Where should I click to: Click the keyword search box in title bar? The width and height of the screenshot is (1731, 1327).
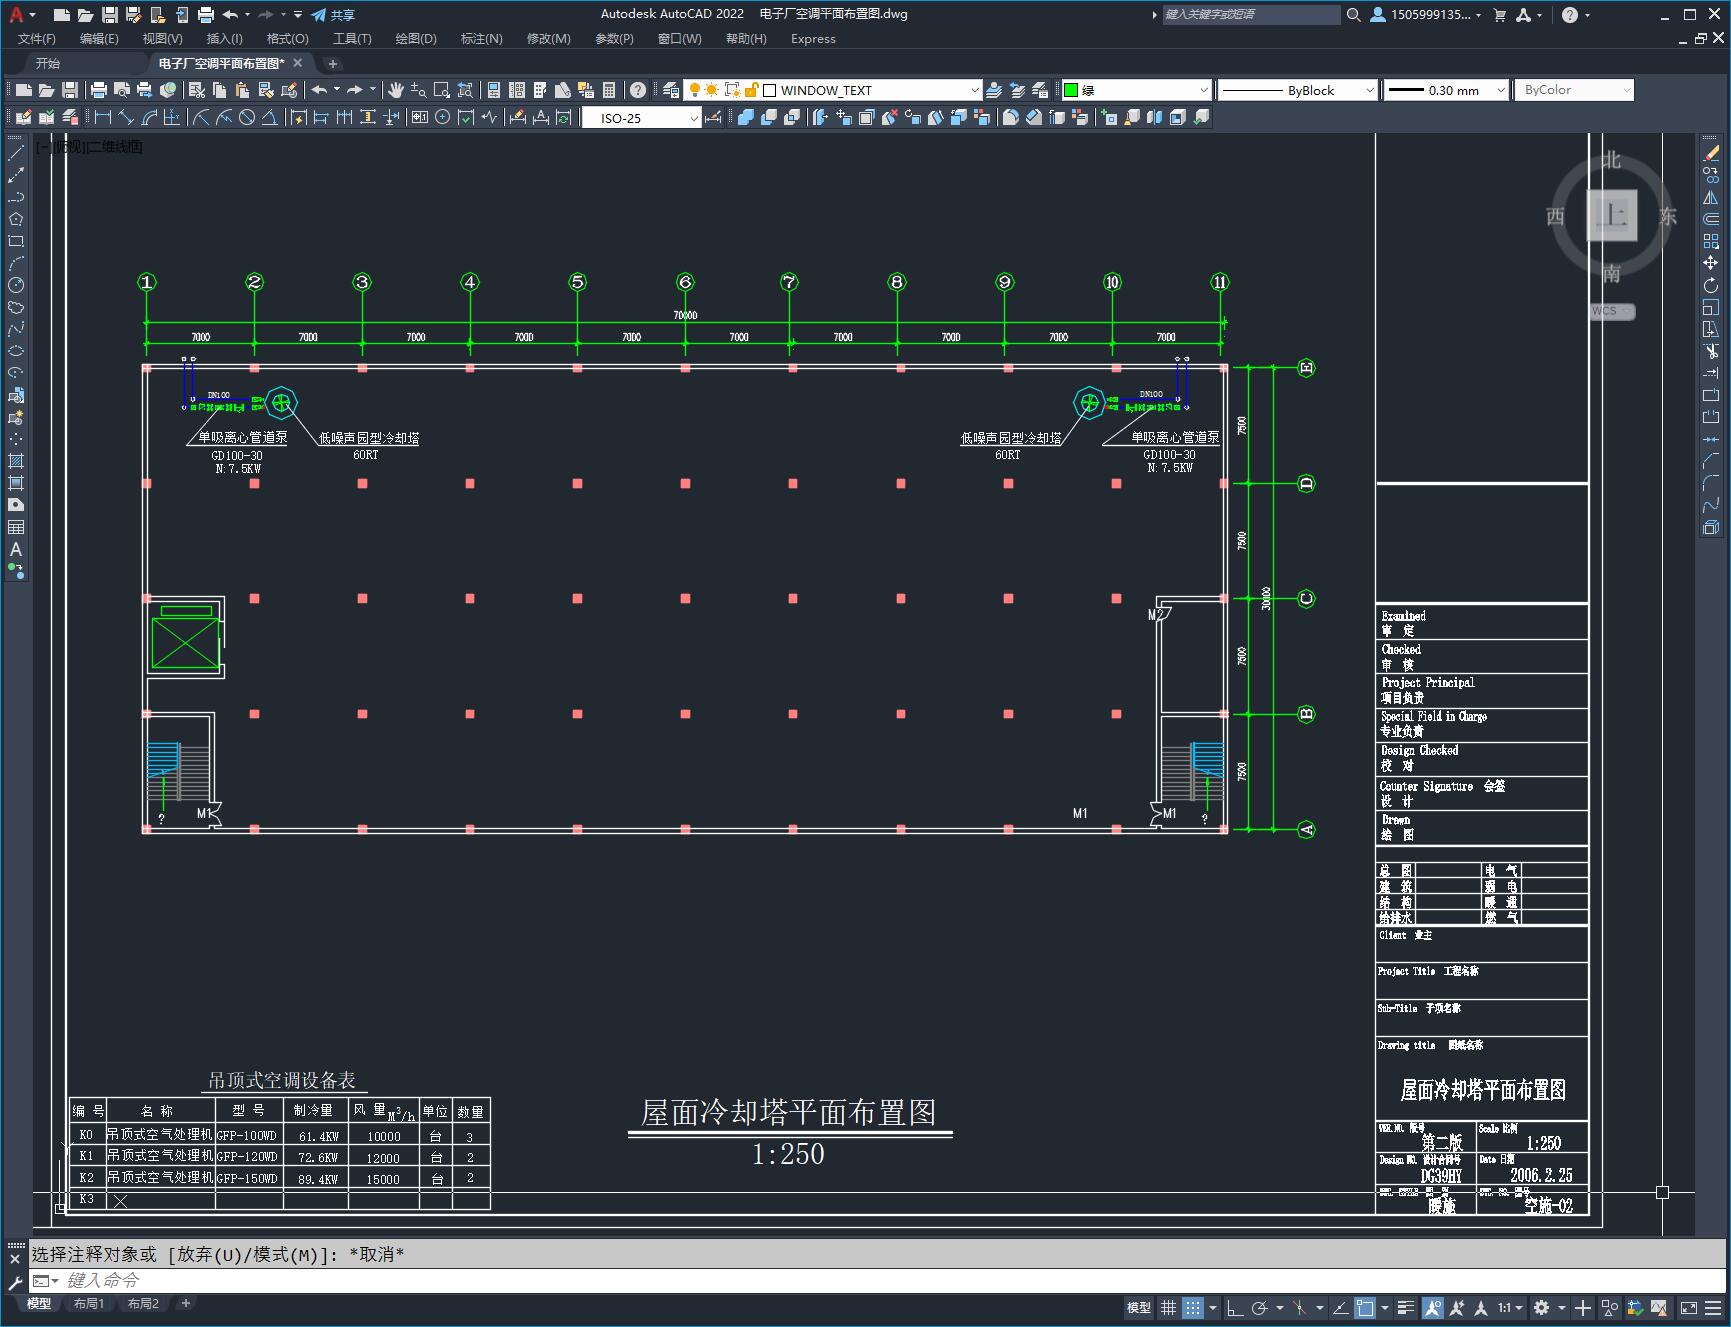tap(1251, 15)
